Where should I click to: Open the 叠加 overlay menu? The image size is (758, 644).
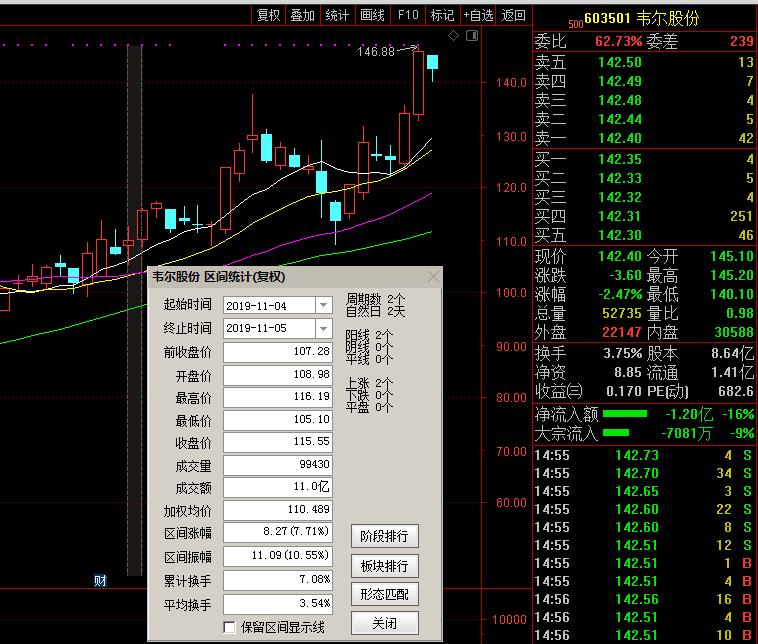coord(303,15)
